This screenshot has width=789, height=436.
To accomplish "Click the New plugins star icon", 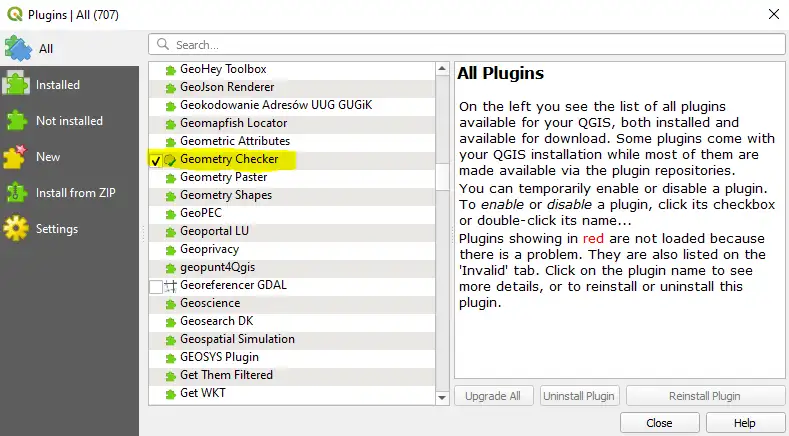I will tap(17, 157).
